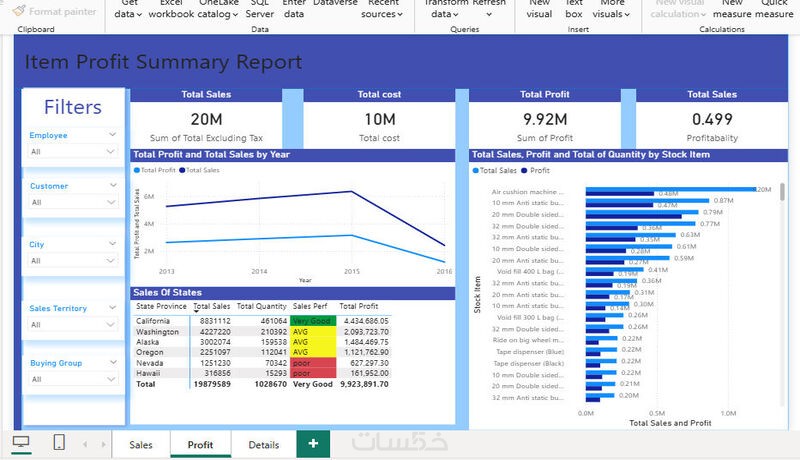Viewport: 800px width, 460px height.
Task: Open the Transform data dropdown
Action: 444,9
